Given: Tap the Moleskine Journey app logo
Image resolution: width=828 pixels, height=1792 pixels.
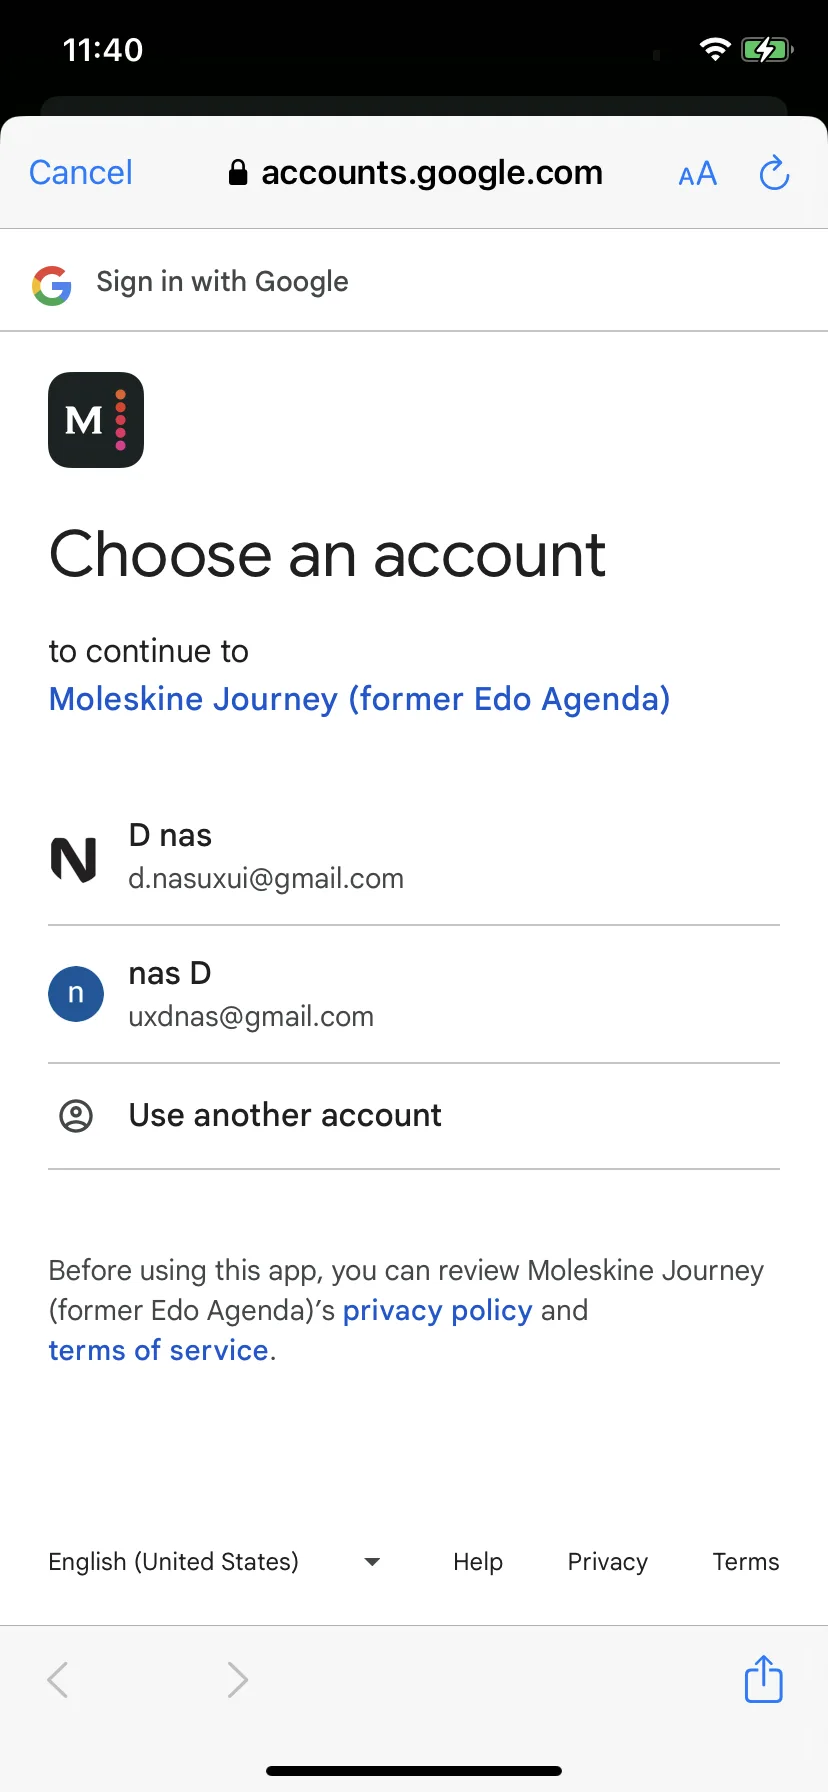Looking at the screenshot, I should [96, 420].
